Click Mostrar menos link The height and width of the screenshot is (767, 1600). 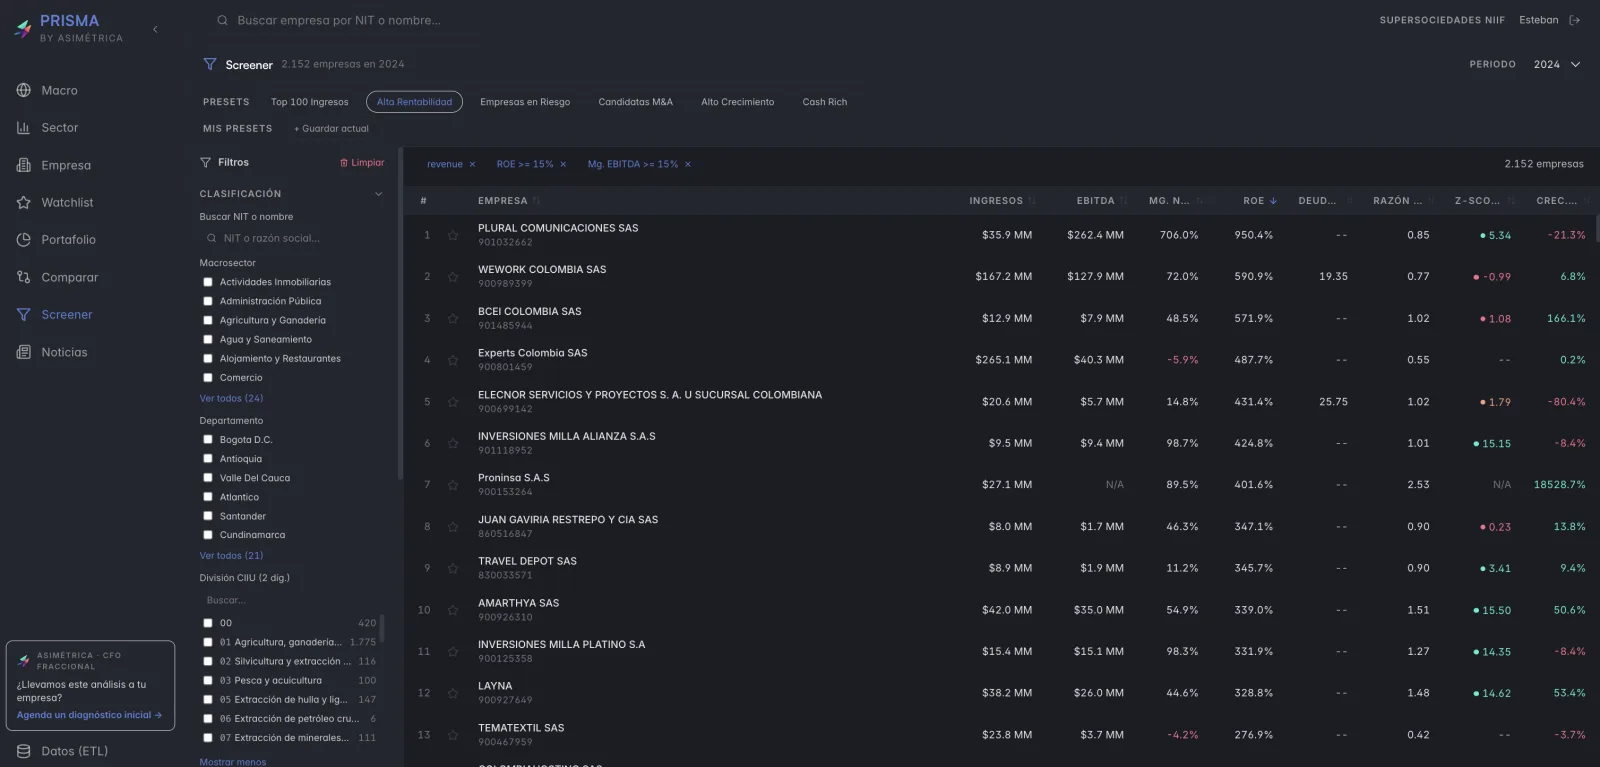tap(233, 761)
